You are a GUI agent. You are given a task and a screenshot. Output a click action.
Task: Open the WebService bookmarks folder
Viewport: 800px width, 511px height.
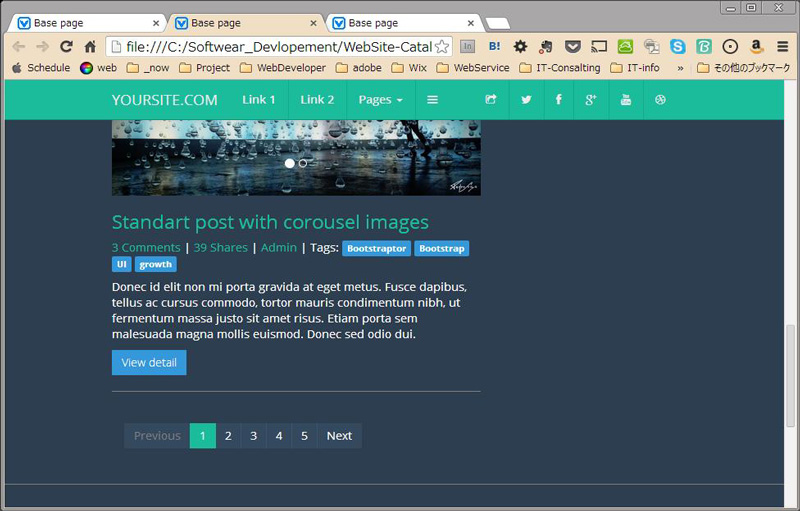coord(473,68)
